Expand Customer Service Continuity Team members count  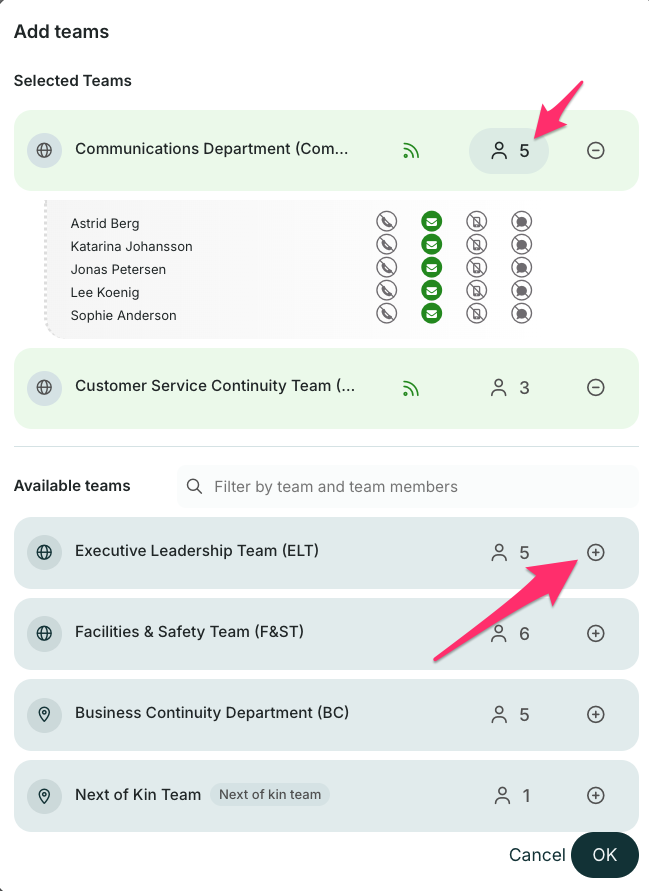(509, 387)
